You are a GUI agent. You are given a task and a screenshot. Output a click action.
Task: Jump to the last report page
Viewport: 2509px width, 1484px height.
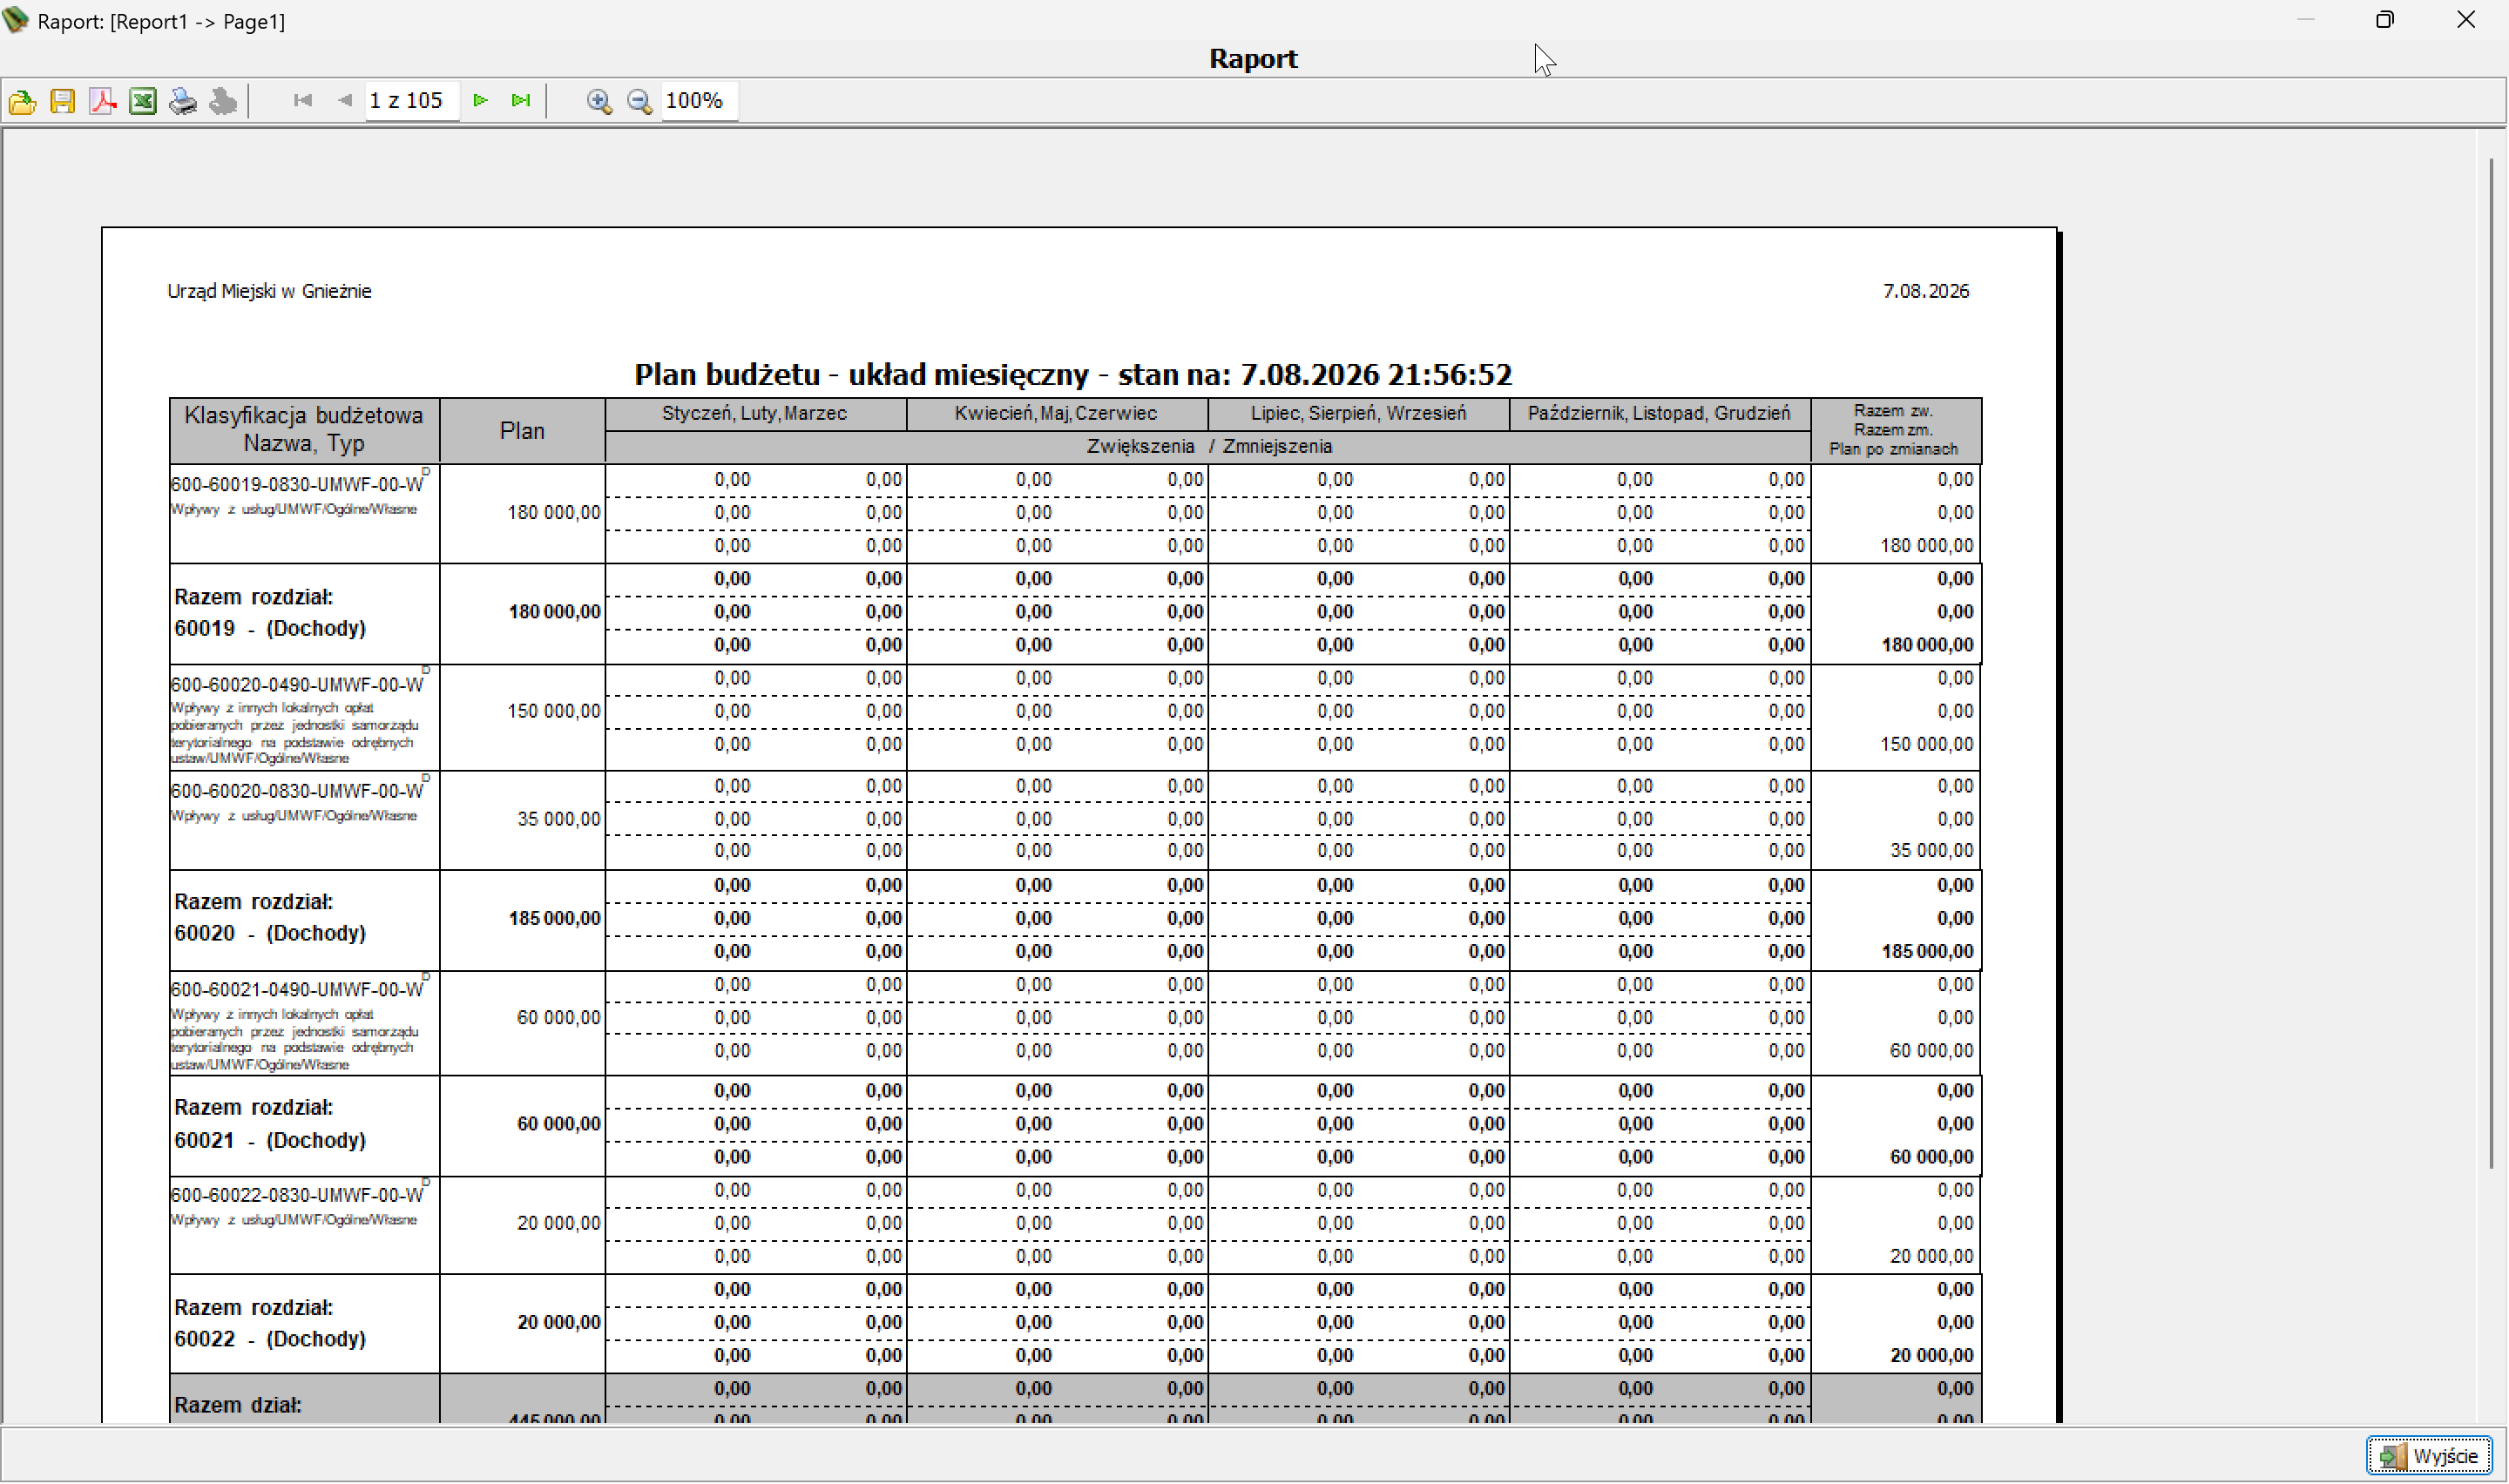click(520, 100)
